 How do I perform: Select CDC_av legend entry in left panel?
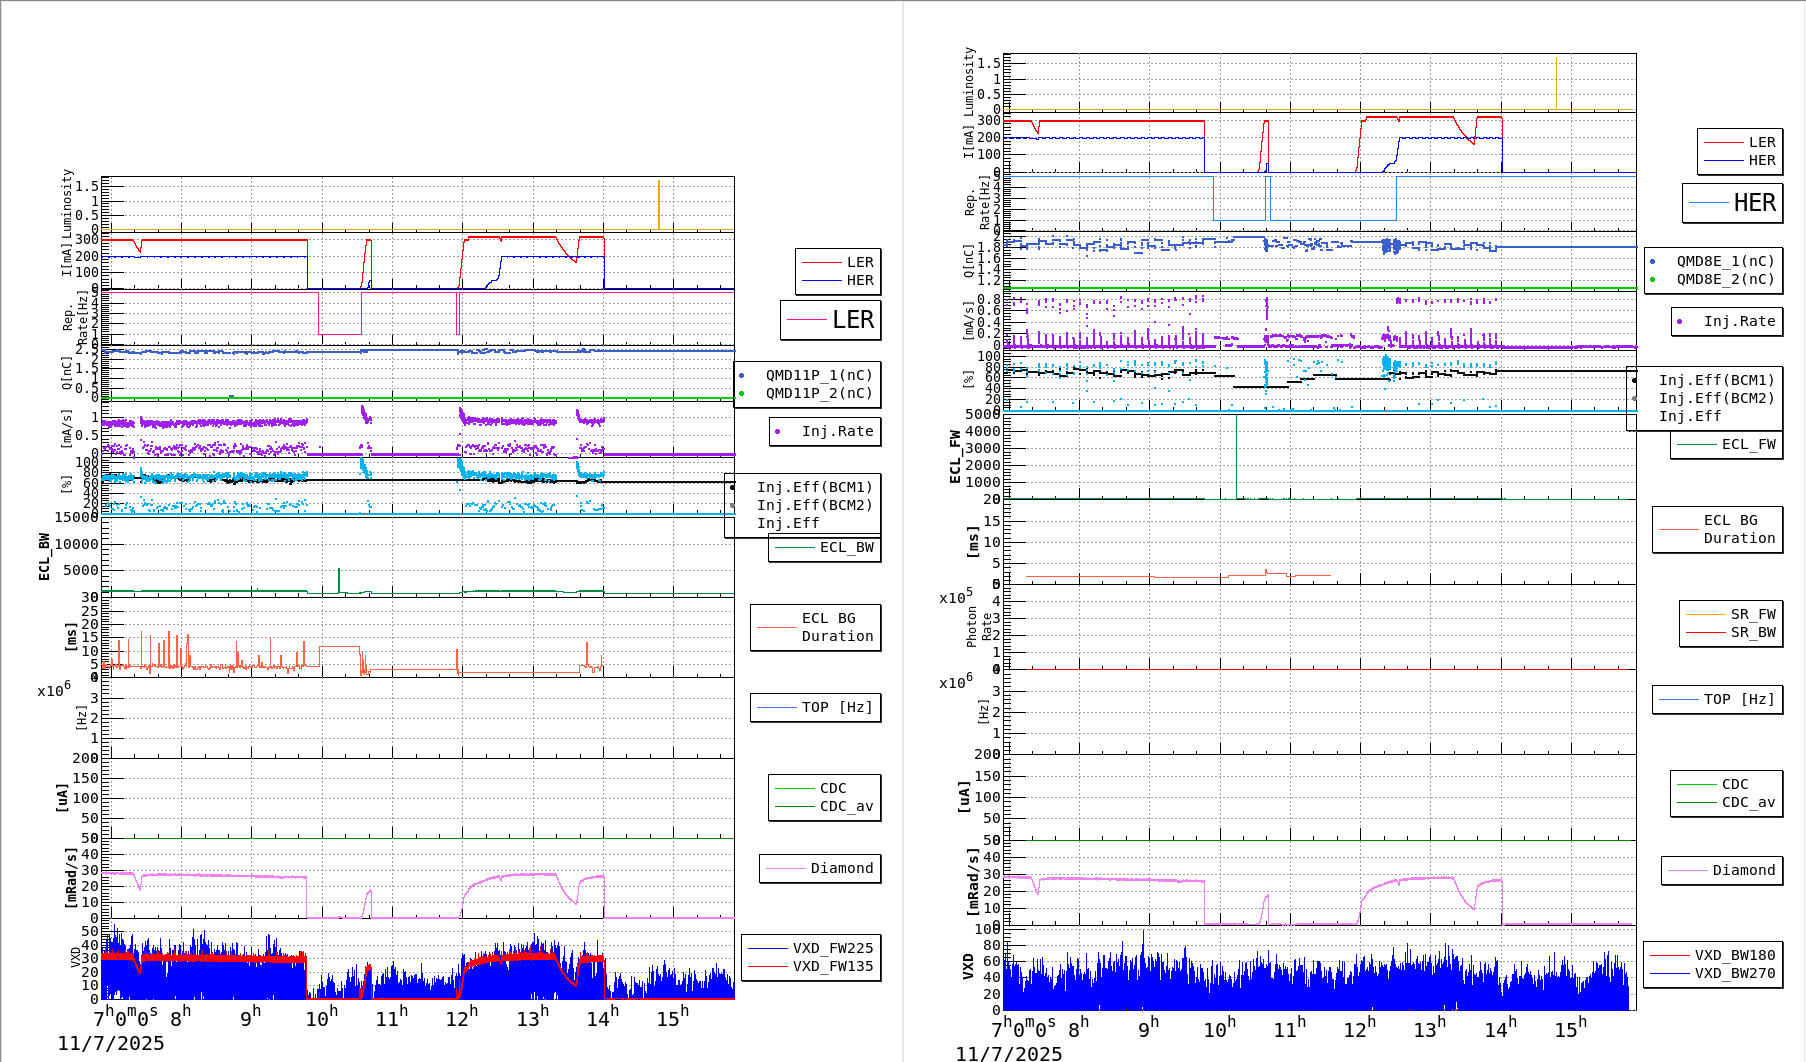coord(845,806)
